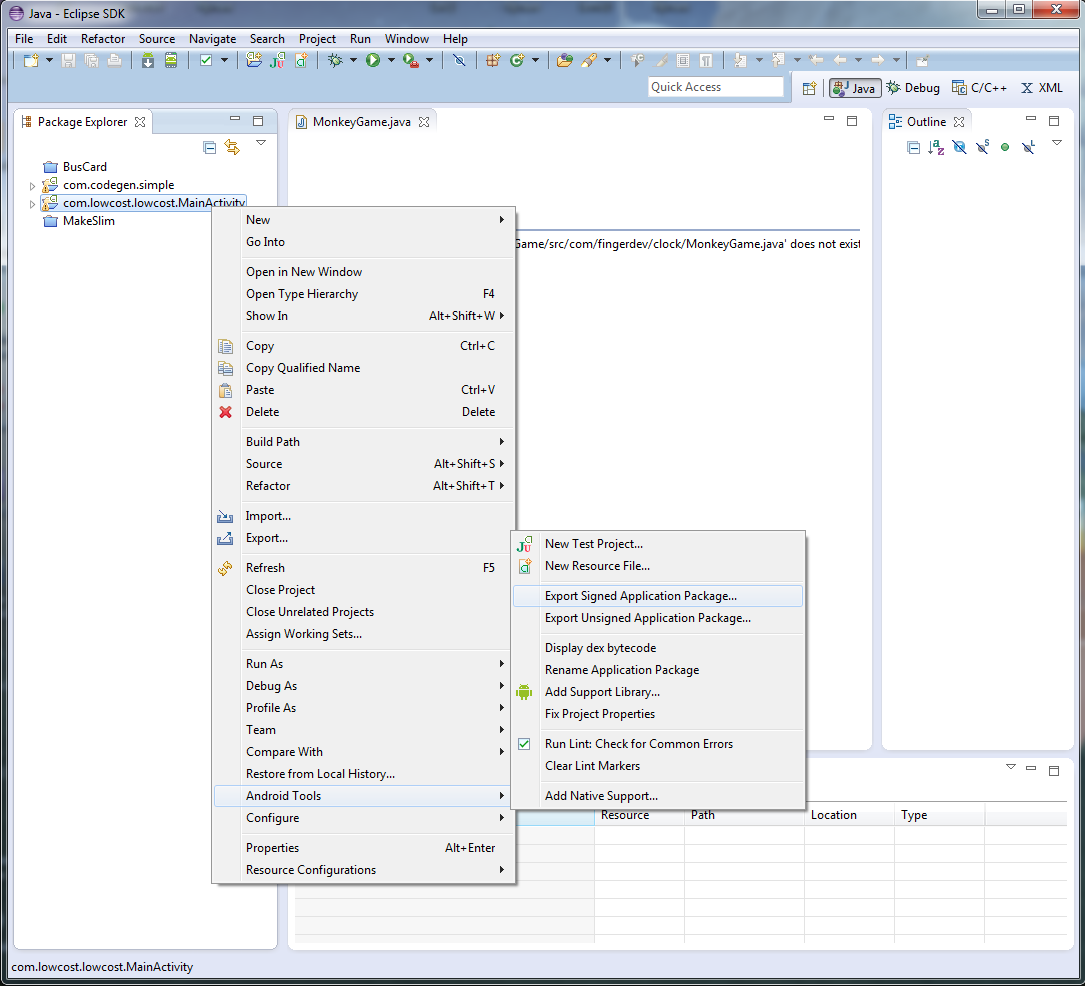Expand the com.codegen.simple project tree

(32, 186)
